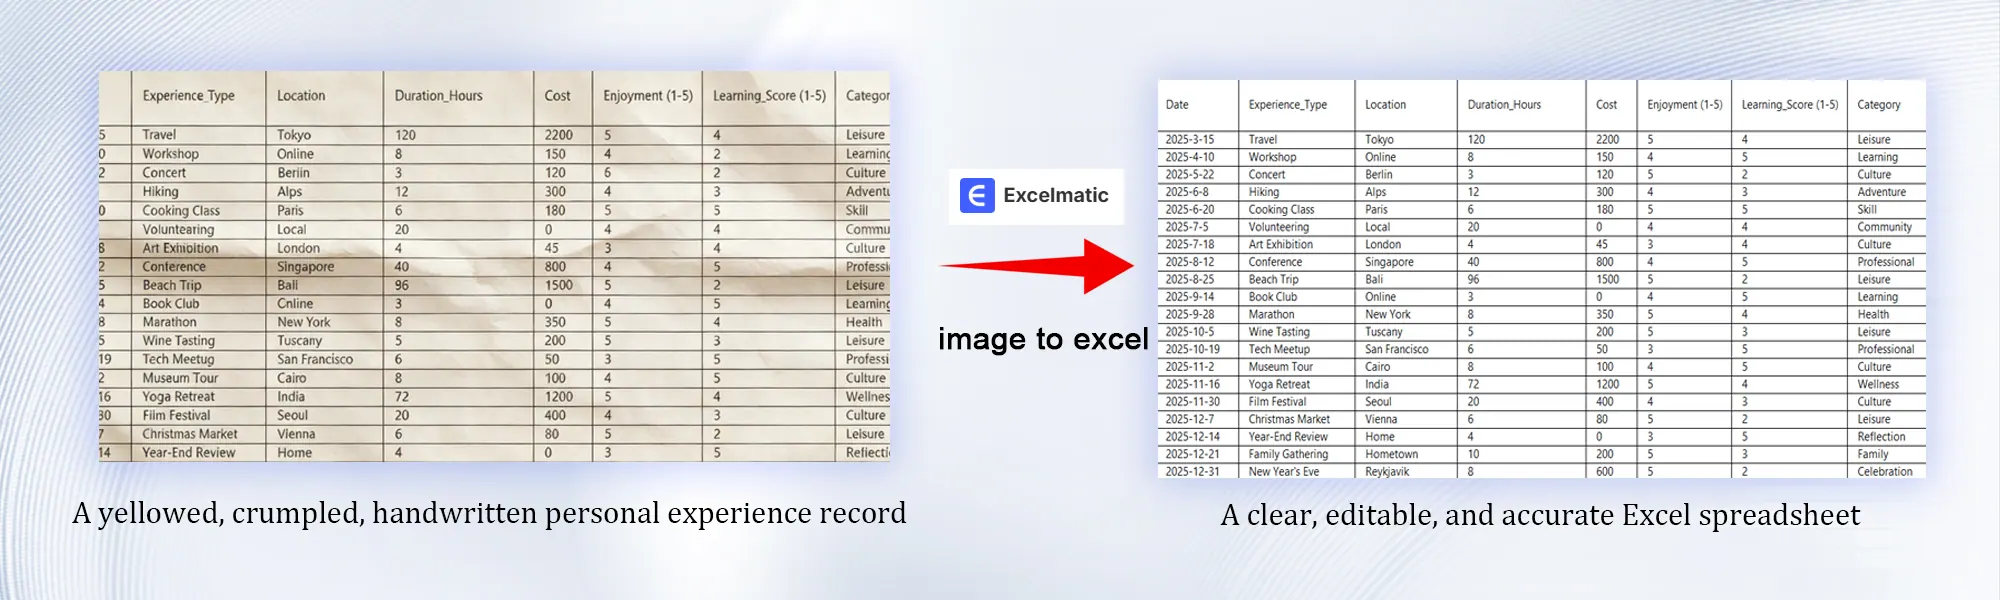Select the date cell 2025-7-18

point(1189,245)
